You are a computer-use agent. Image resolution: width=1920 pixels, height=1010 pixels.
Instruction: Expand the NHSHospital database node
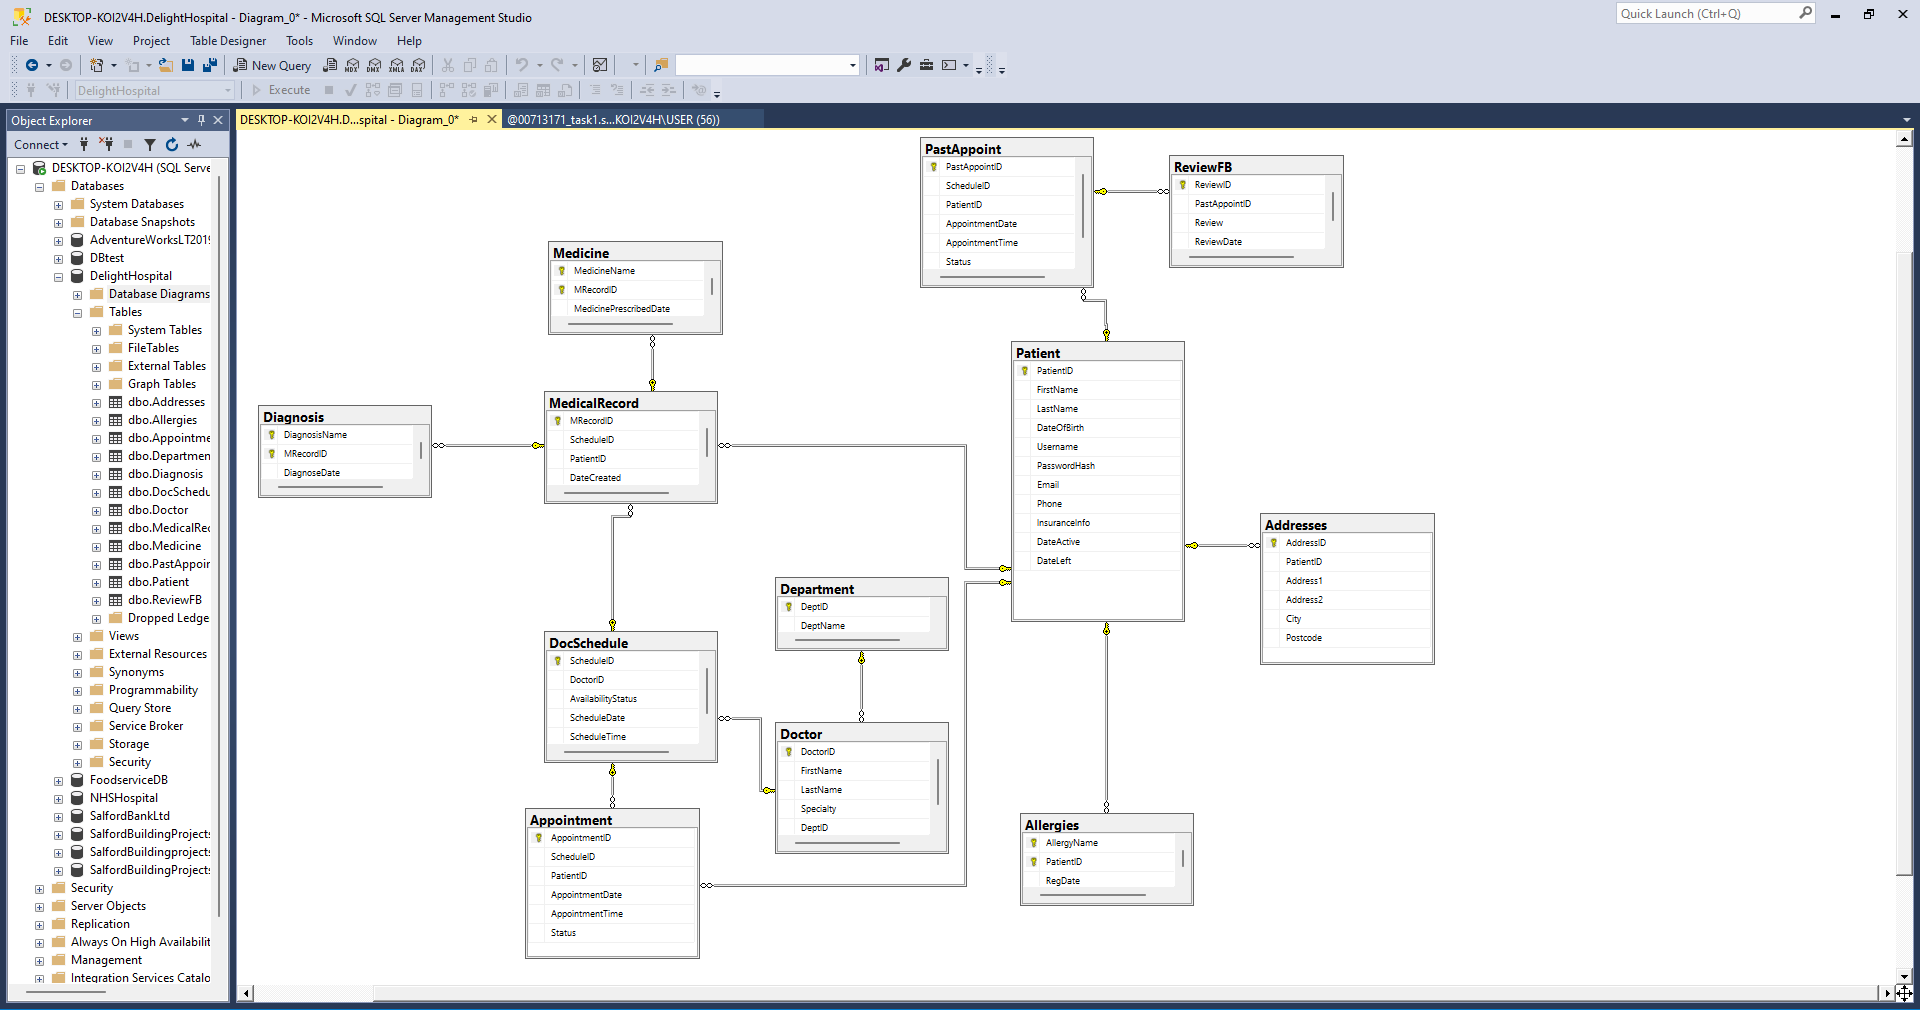click(58, 799)
